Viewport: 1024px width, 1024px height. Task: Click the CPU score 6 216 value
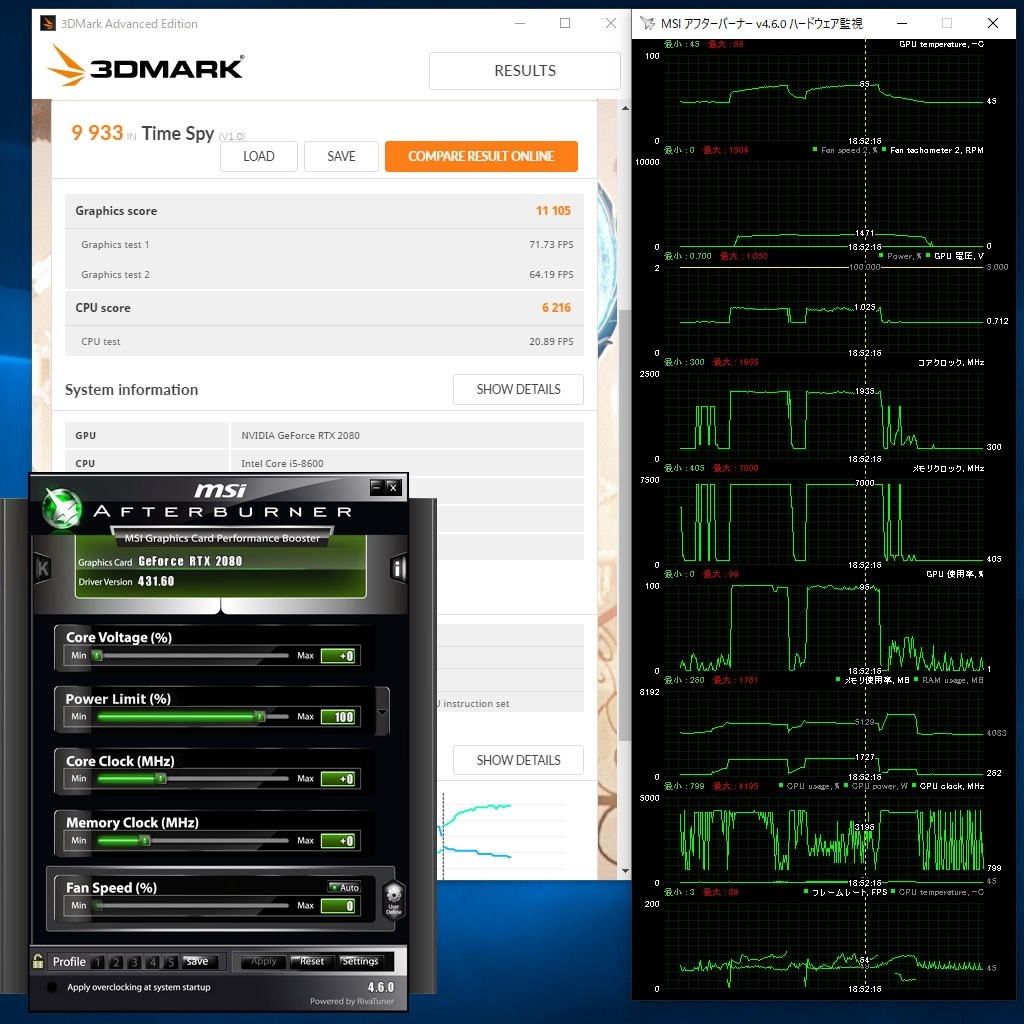[x=556, y=308]
